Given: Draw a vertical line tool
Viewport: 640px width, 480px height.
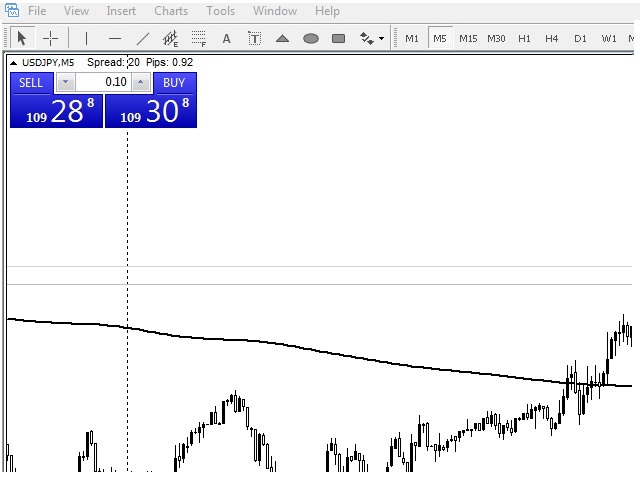Looking at the screenshot, I should click(86, 39).
